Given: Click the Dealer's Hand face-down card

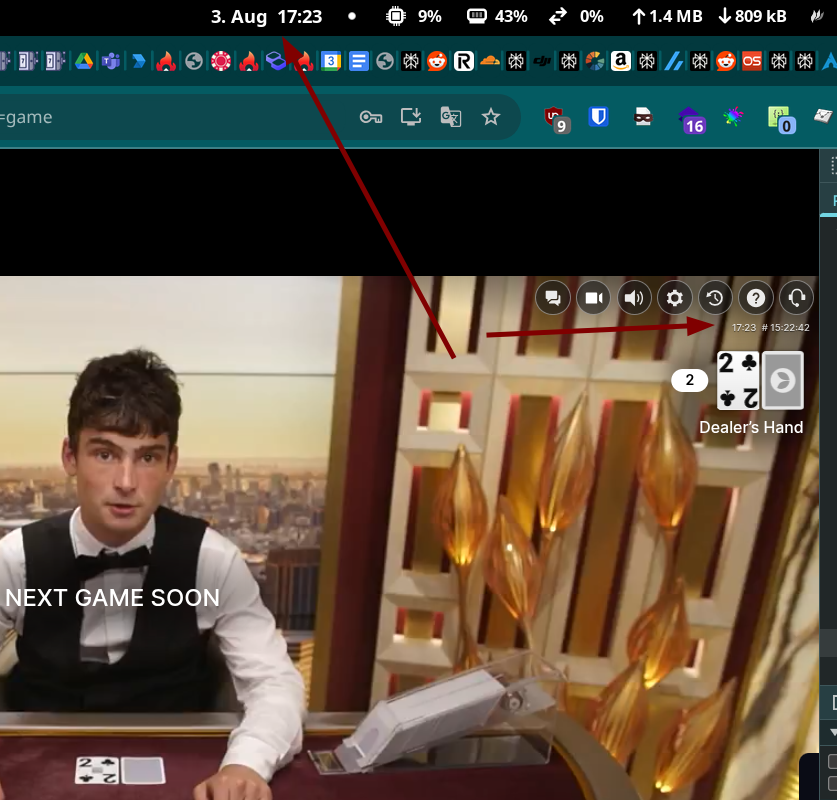Looking at the screenshot, I should tap(782, 380).
